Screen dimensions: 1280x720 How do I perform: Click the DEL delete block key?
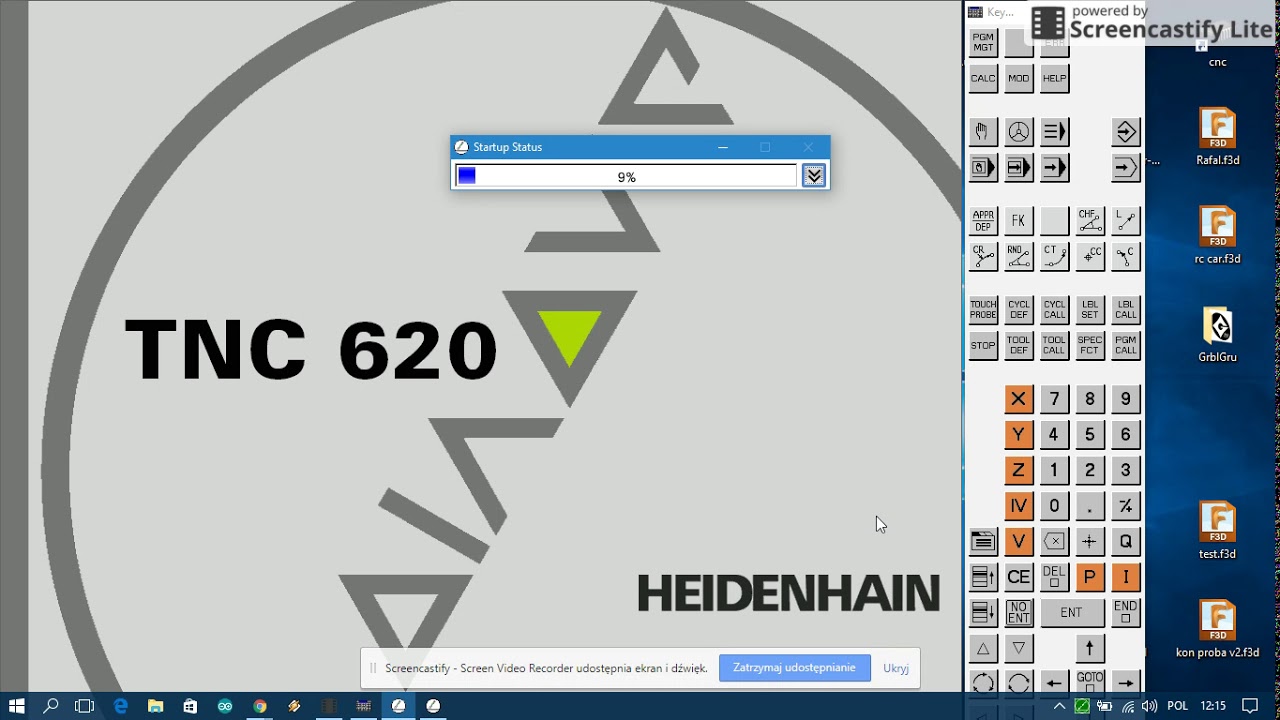1054,577
